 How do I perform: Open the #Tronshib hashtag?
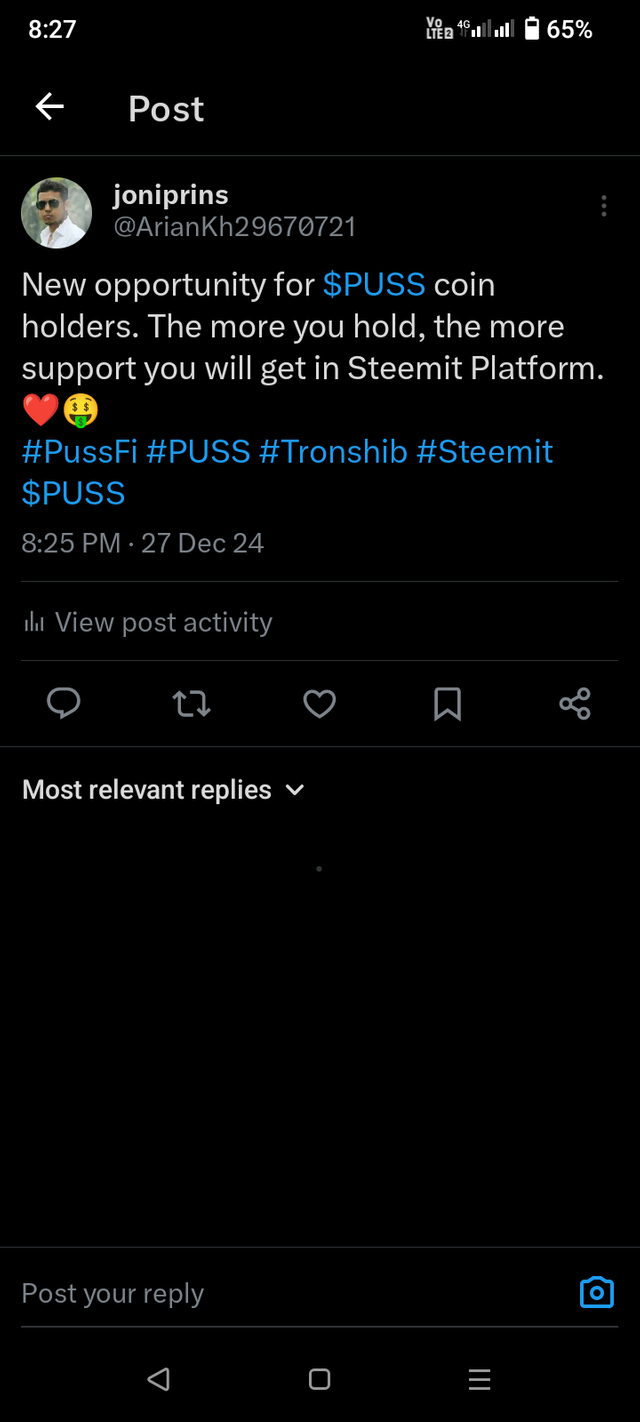coord(333,452)
